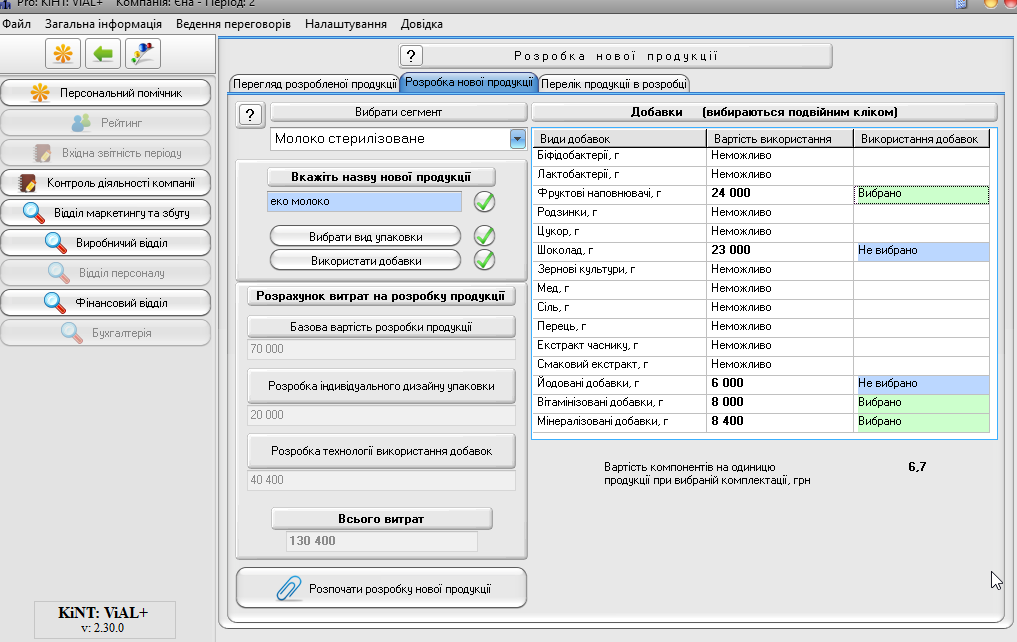1017x642 pixels.
Task: Toggle Вітамінізовані добавки Вибрано cell
Action: [x=922, y=402]
